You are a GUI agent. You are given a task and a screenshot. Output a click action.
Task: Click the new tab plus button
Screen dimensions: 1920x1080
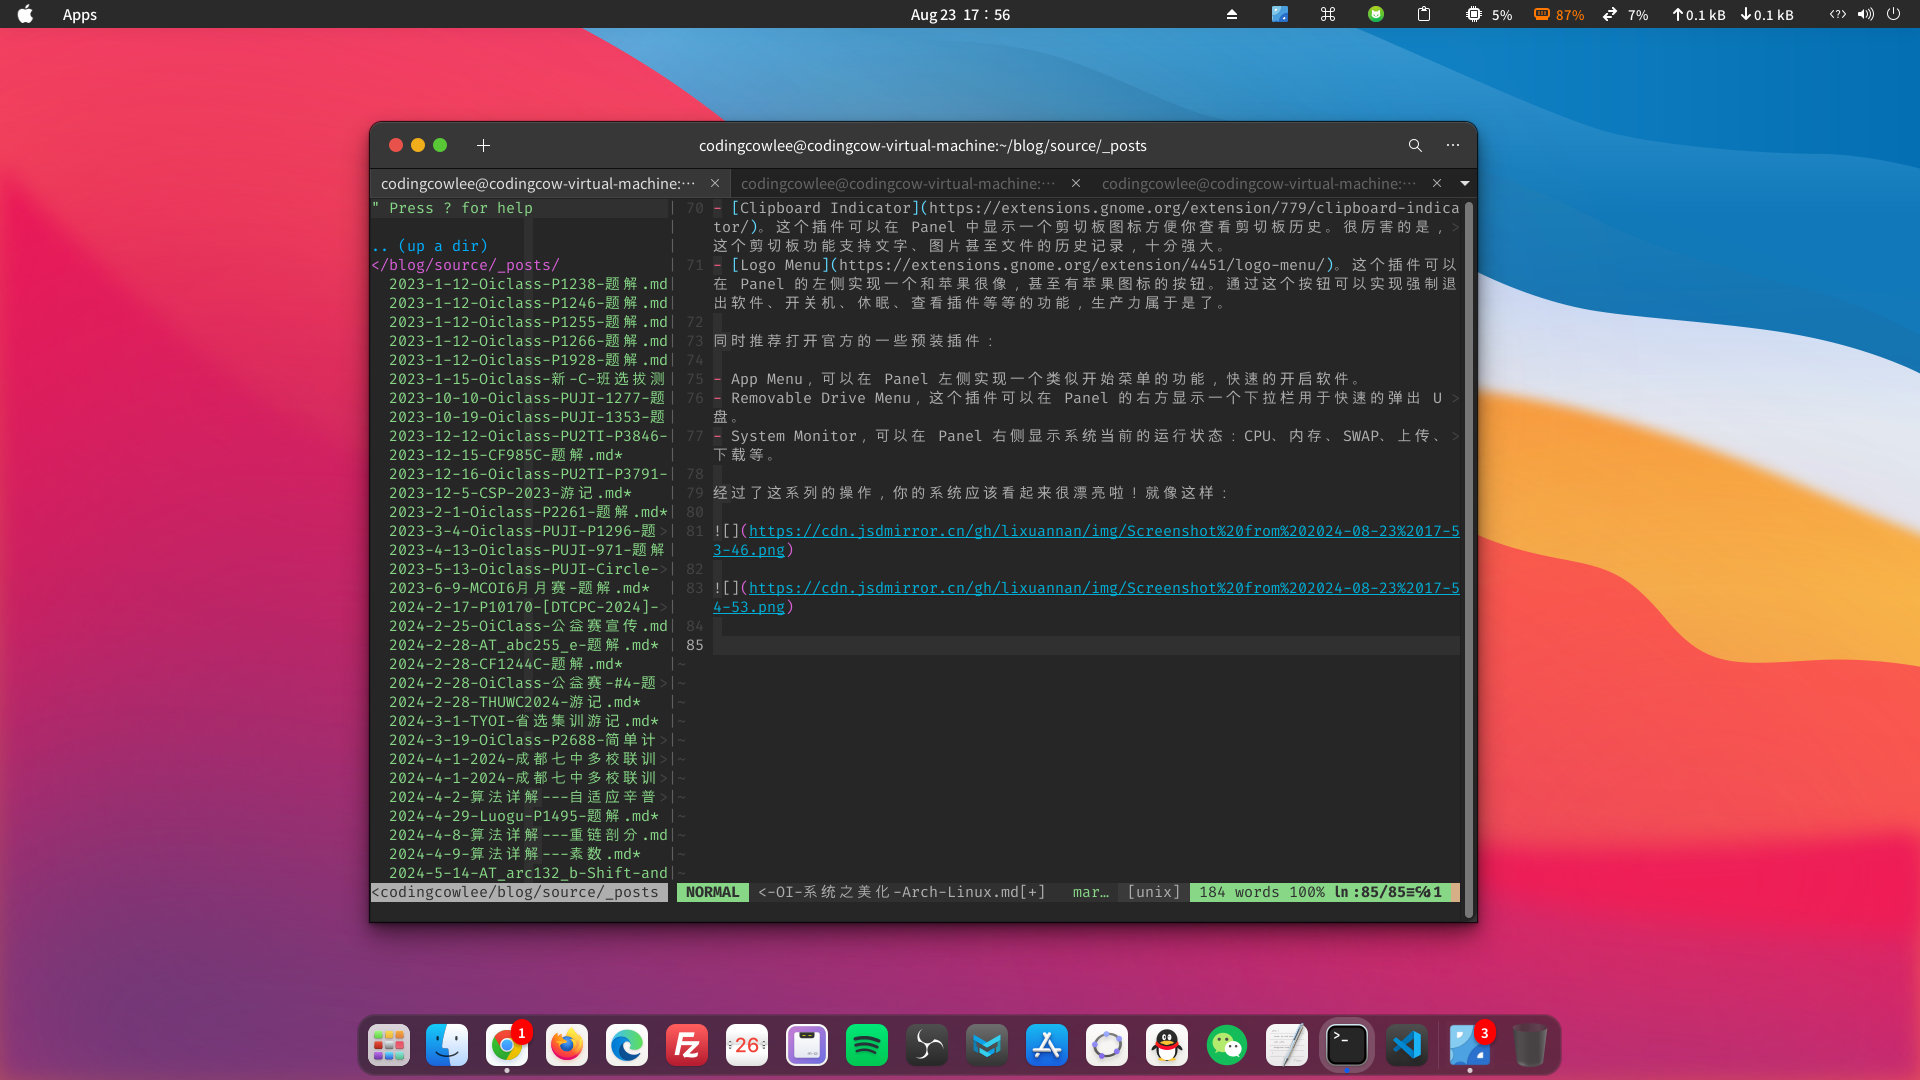click(x=483, y=145)
